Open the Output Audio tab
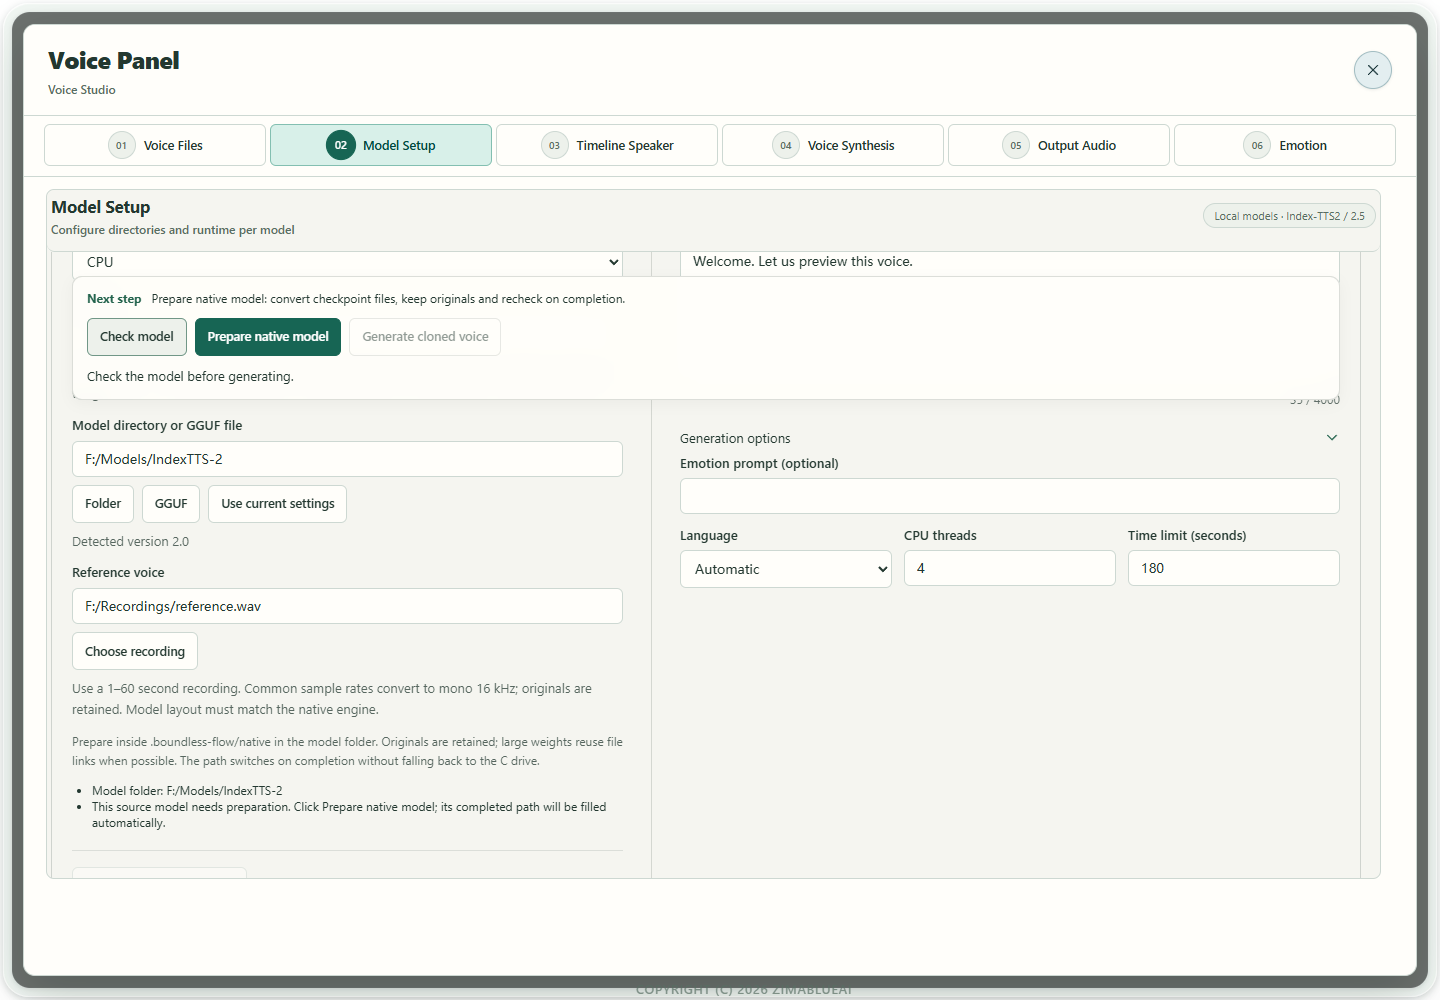This screenshot has width=1440, height=1000. [1059, 145]
